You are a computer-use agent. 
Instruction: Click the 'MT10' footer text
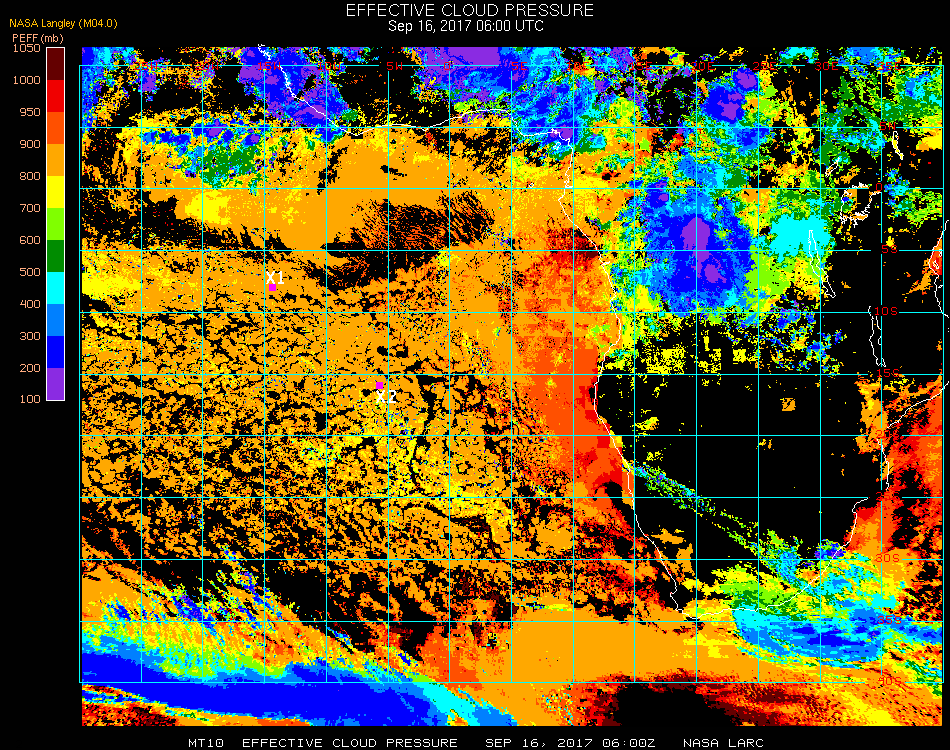click(206, 743)
